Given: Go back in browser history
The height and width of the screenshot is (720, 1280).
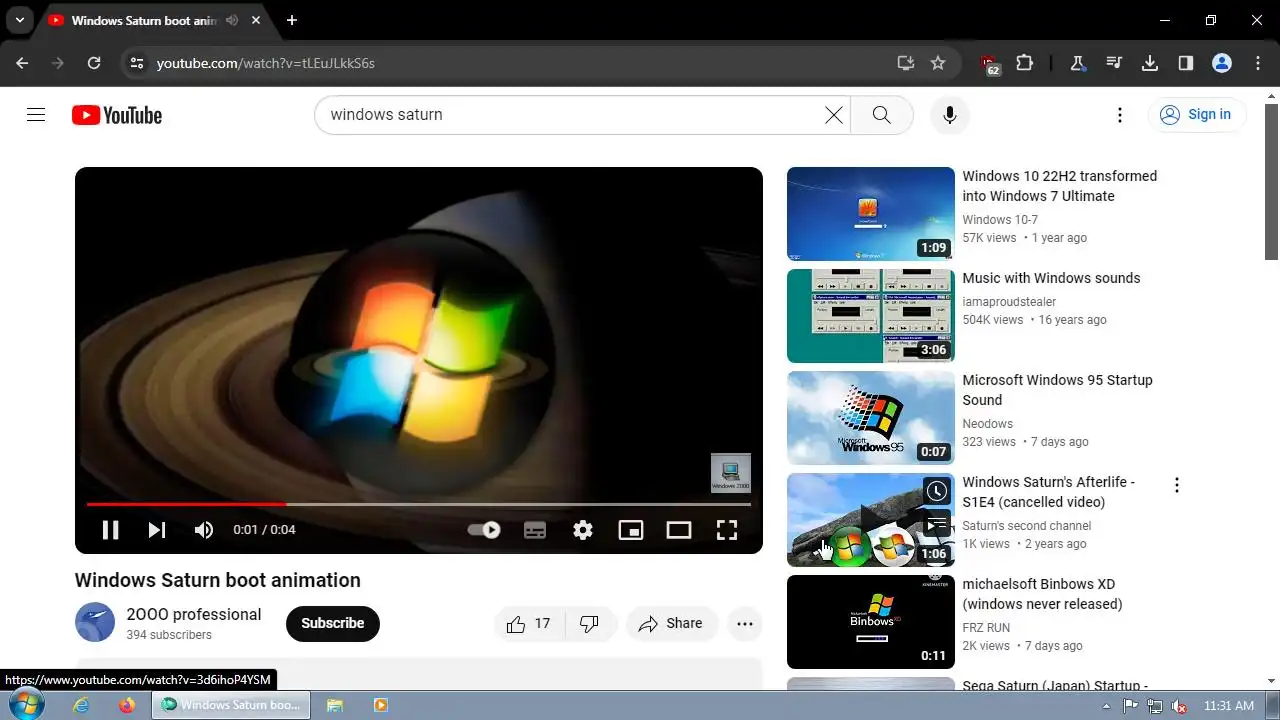Looking at the screenshot, I should point(22,63).
